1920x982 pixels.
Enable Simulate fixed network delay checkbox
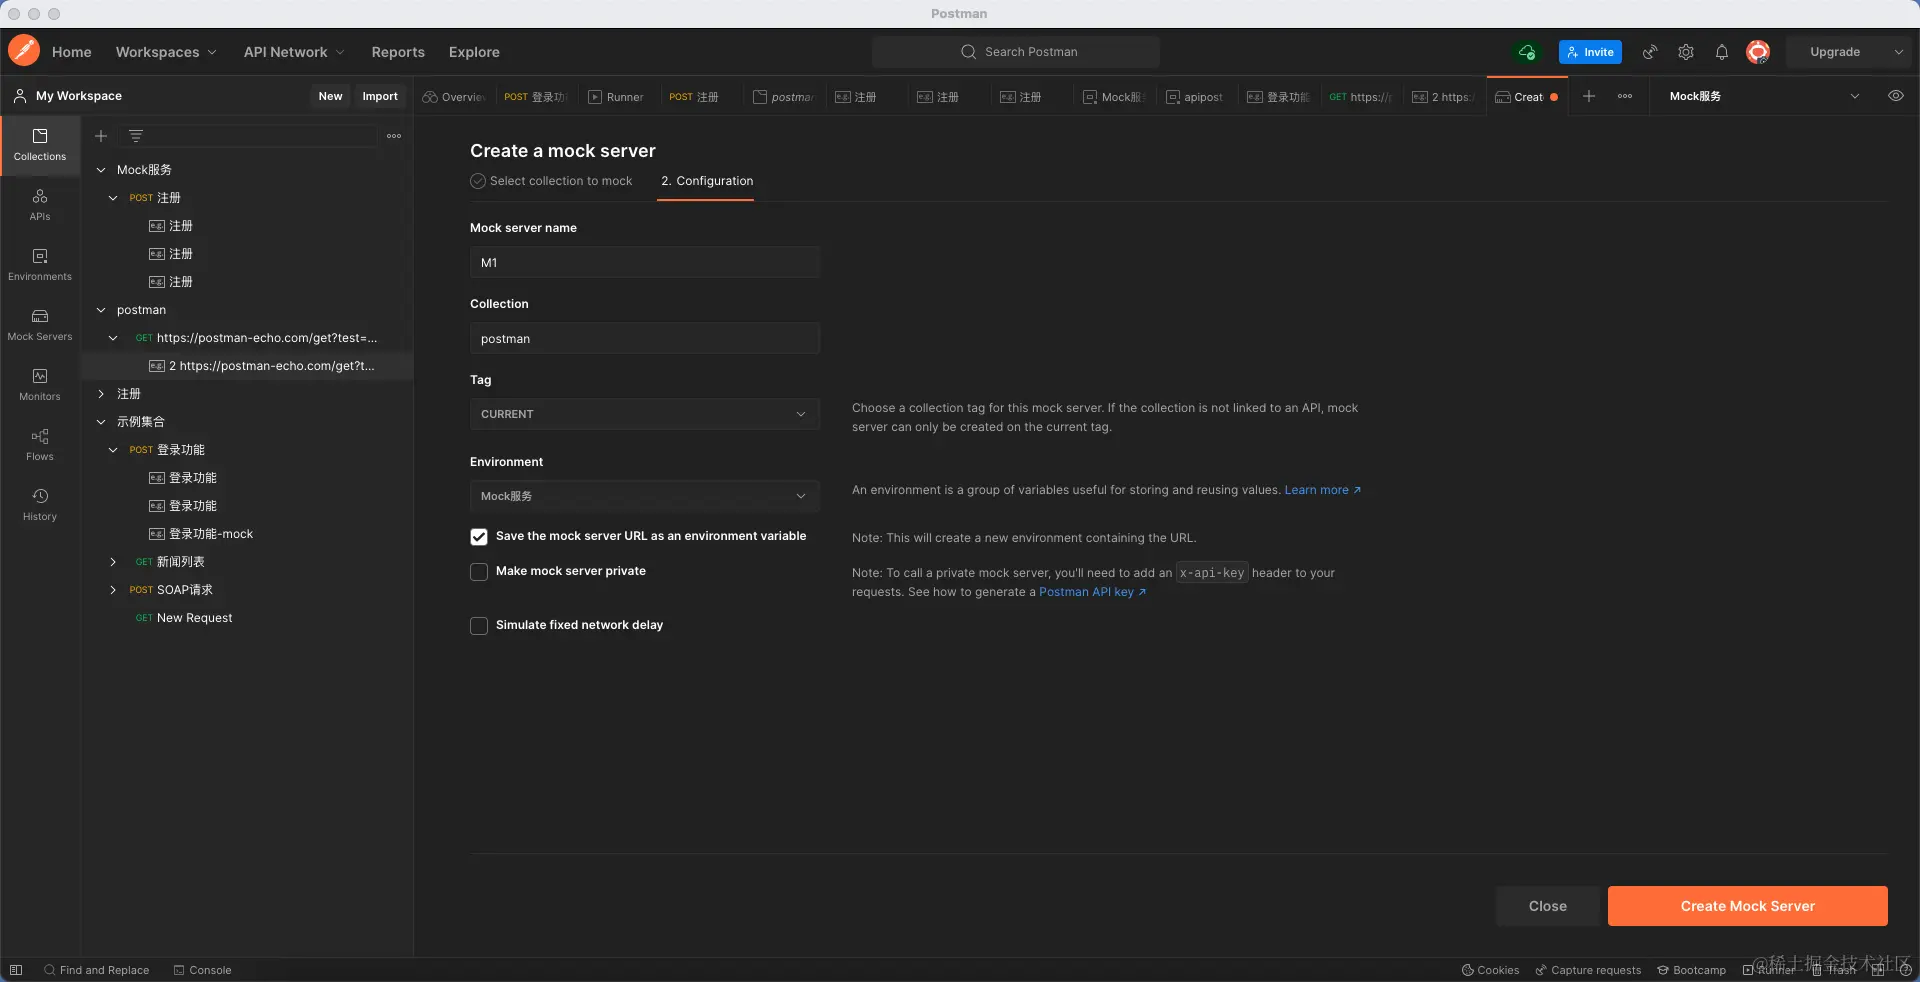coord(479,626)
